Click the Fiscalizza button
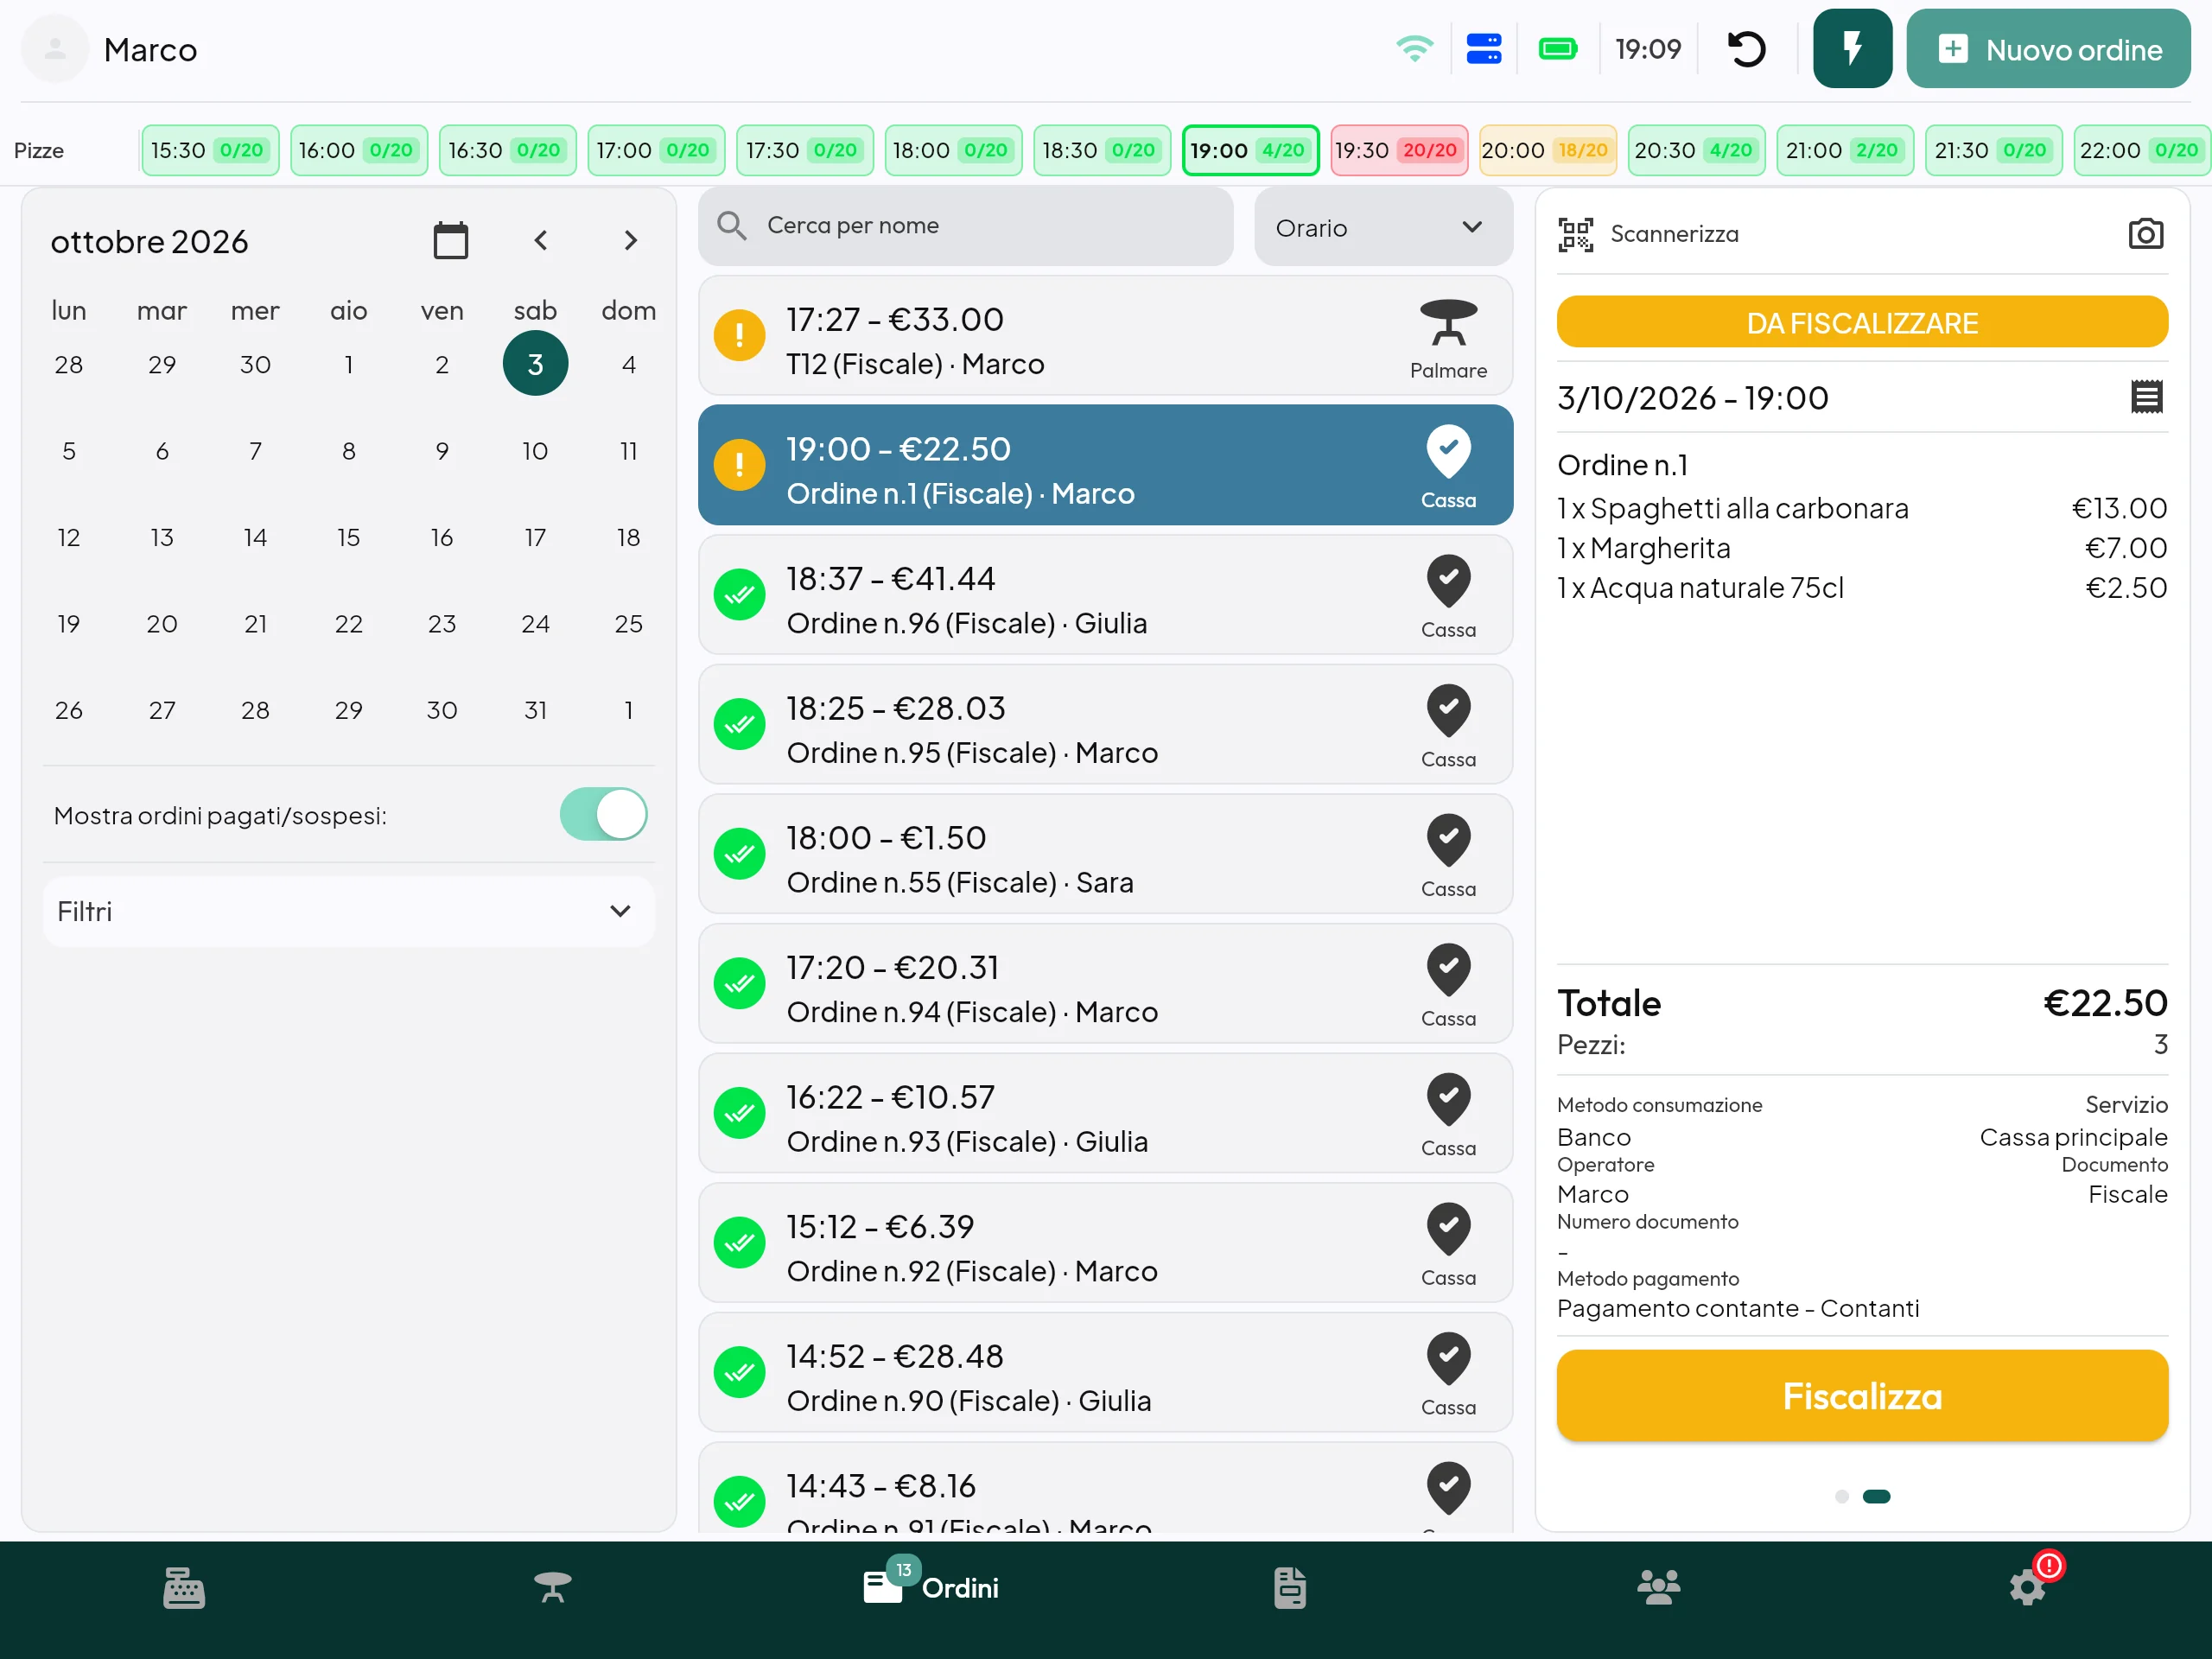Viewport: 2212px width, 1659px height. 1862,1396
